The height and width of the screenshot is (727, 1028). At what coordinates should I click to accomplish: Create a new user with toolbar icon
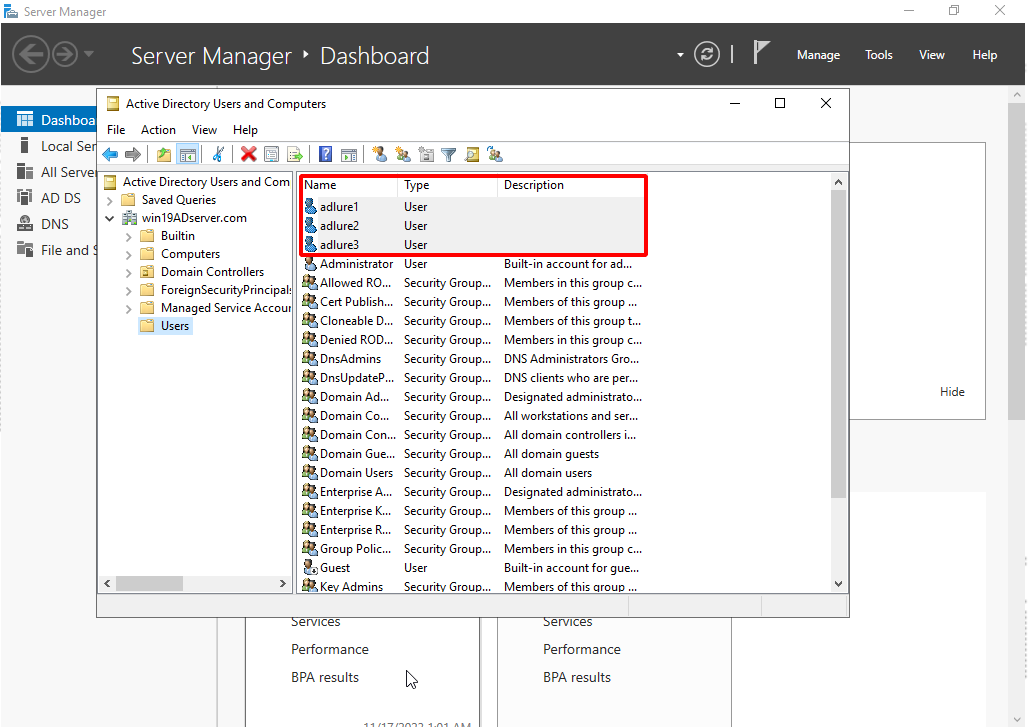(x=380, y=154)
